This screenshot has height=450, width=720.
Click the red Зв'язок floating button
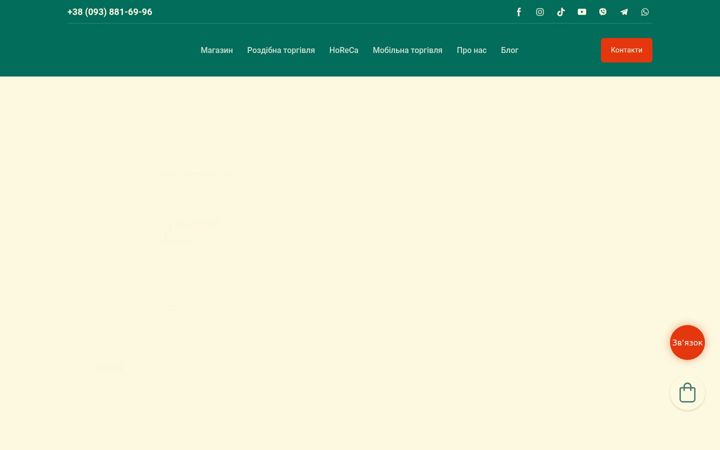(687, 343)
